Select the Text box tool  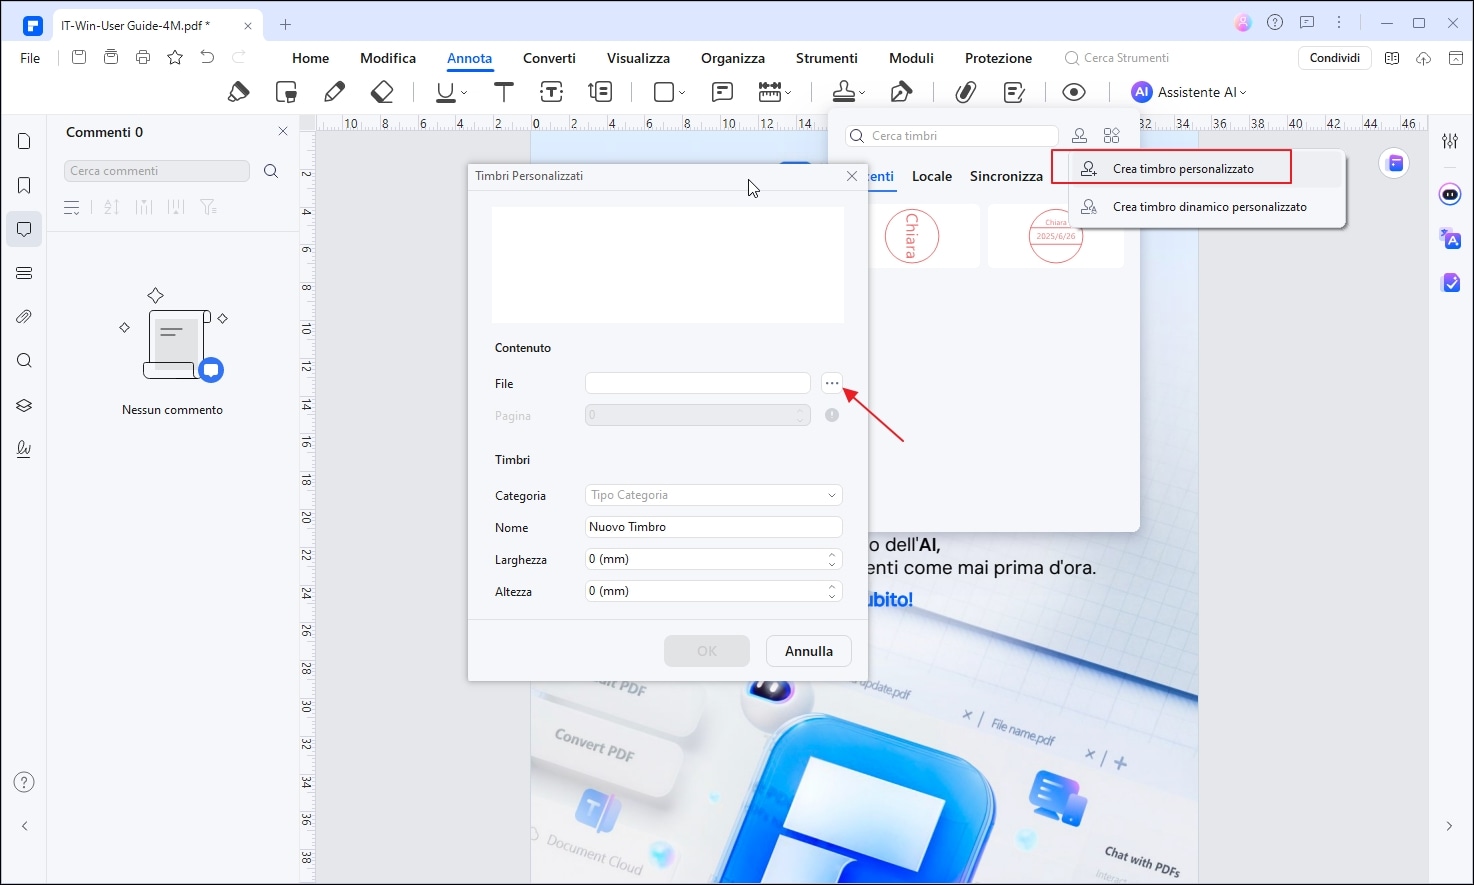click(552, 92)
